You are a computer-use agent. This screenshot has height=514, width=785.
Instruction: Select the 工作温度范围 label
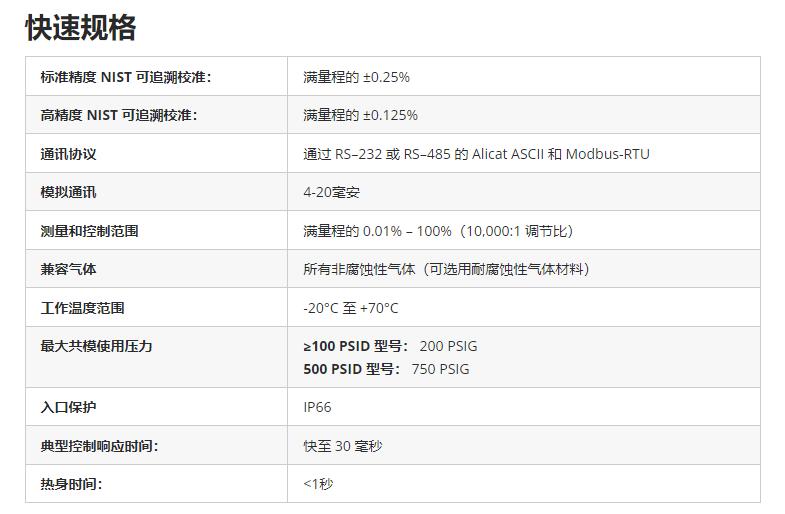82,308
